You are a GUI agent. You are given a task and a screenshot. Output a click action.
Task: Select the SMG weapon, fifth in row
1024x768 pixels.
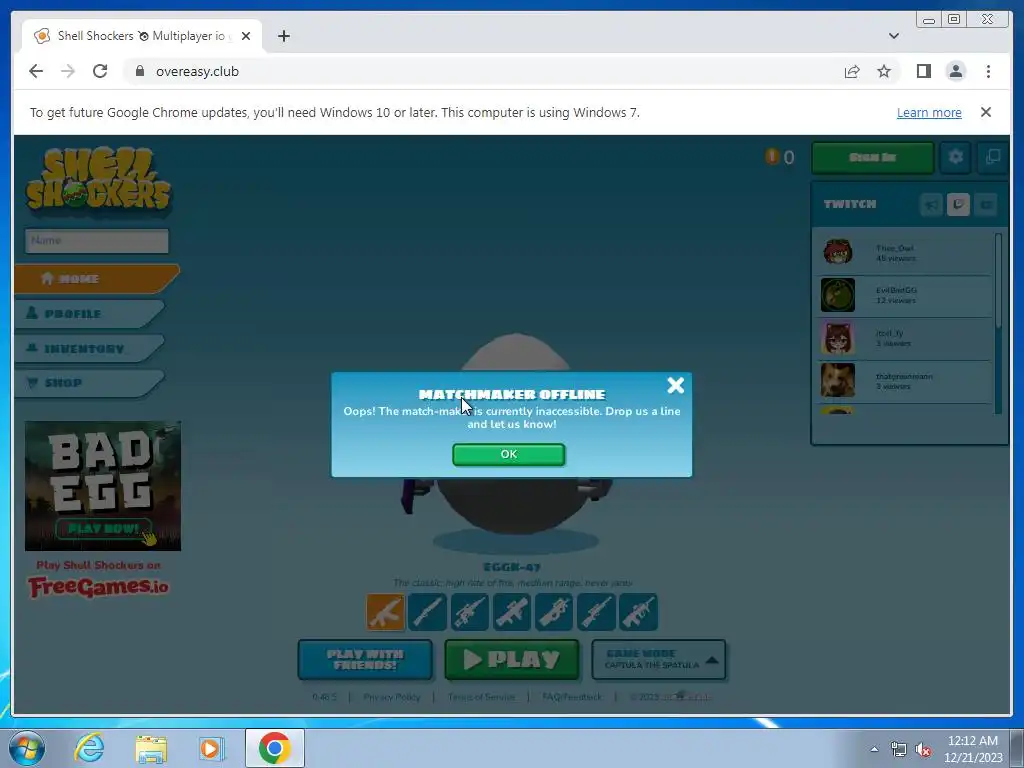tap(554, 612)
